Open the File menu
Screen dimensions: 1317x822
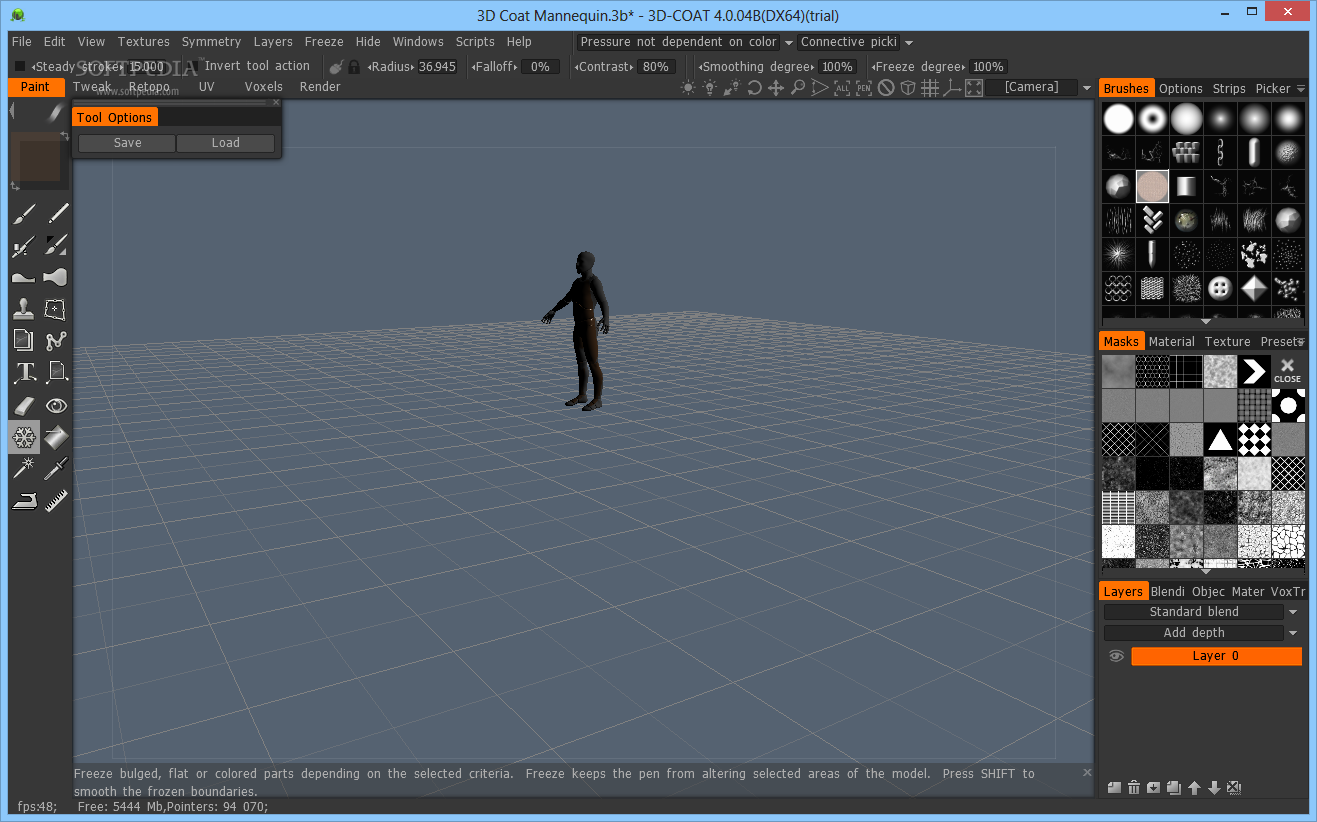pyautogui.click(x=22, y=42)
